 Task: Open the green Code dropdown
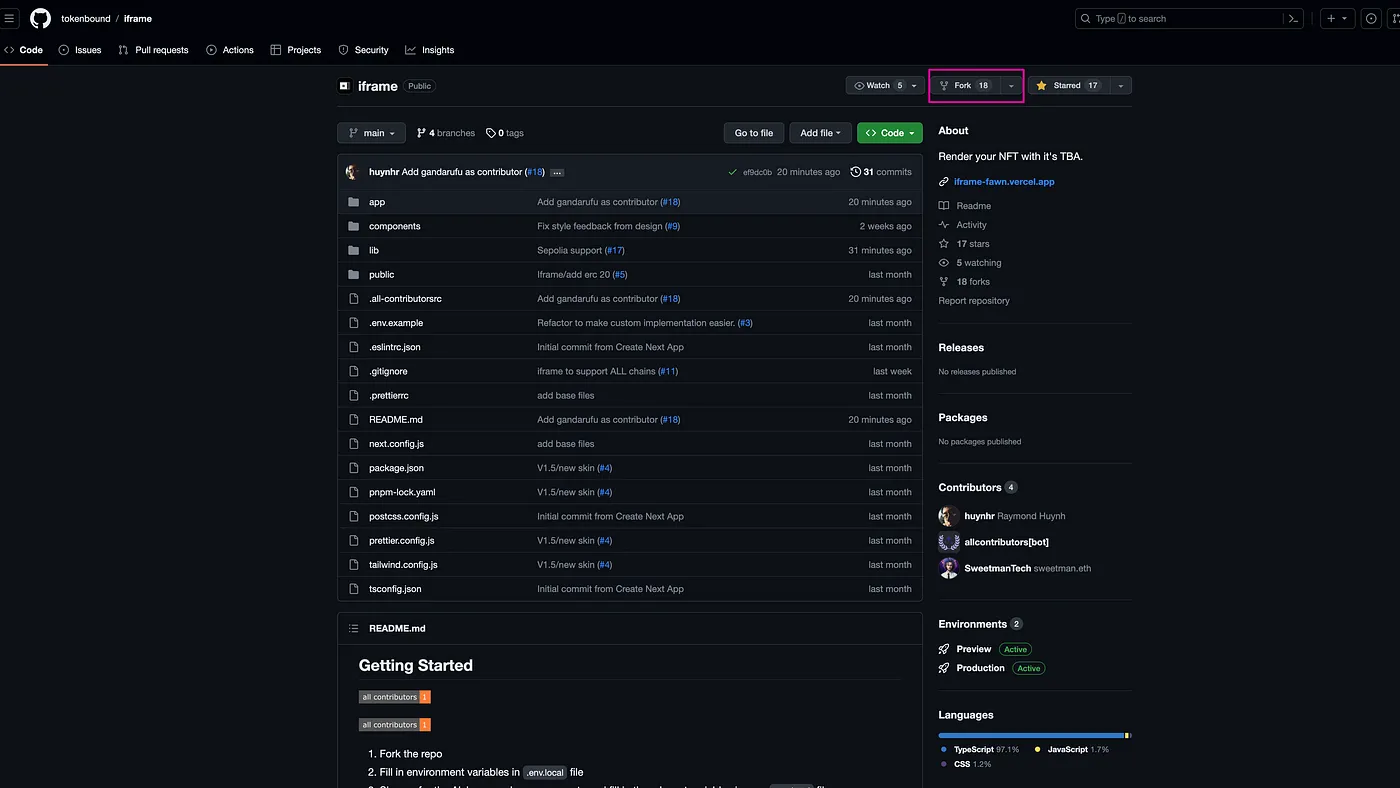[890, 133]
